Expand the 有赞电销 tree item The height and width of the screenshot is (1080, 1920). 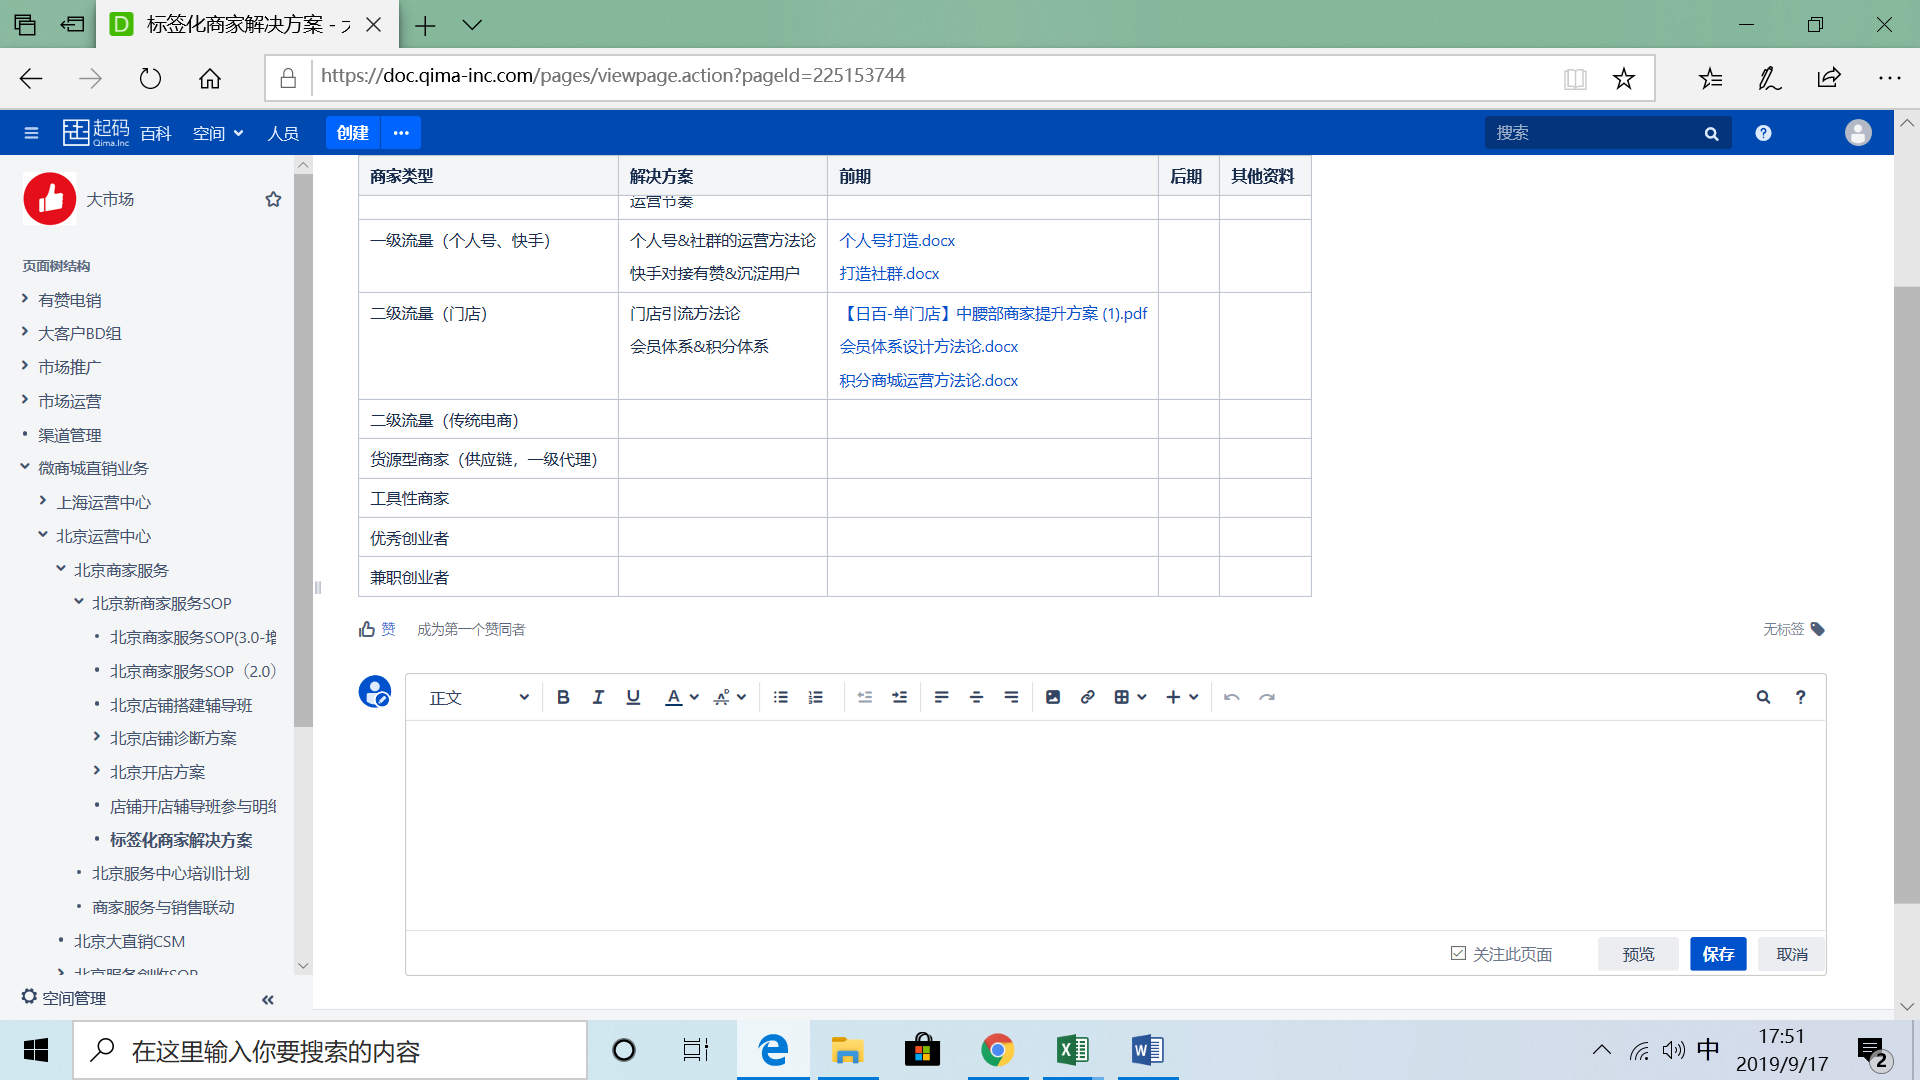[x=25, y=299]
